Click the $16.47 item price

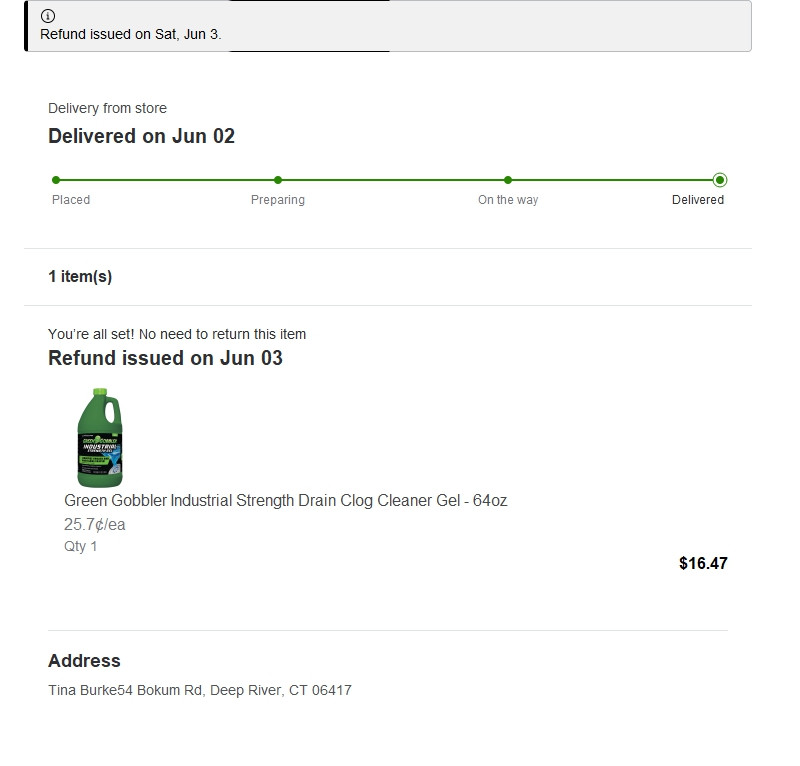coord(703,563)
